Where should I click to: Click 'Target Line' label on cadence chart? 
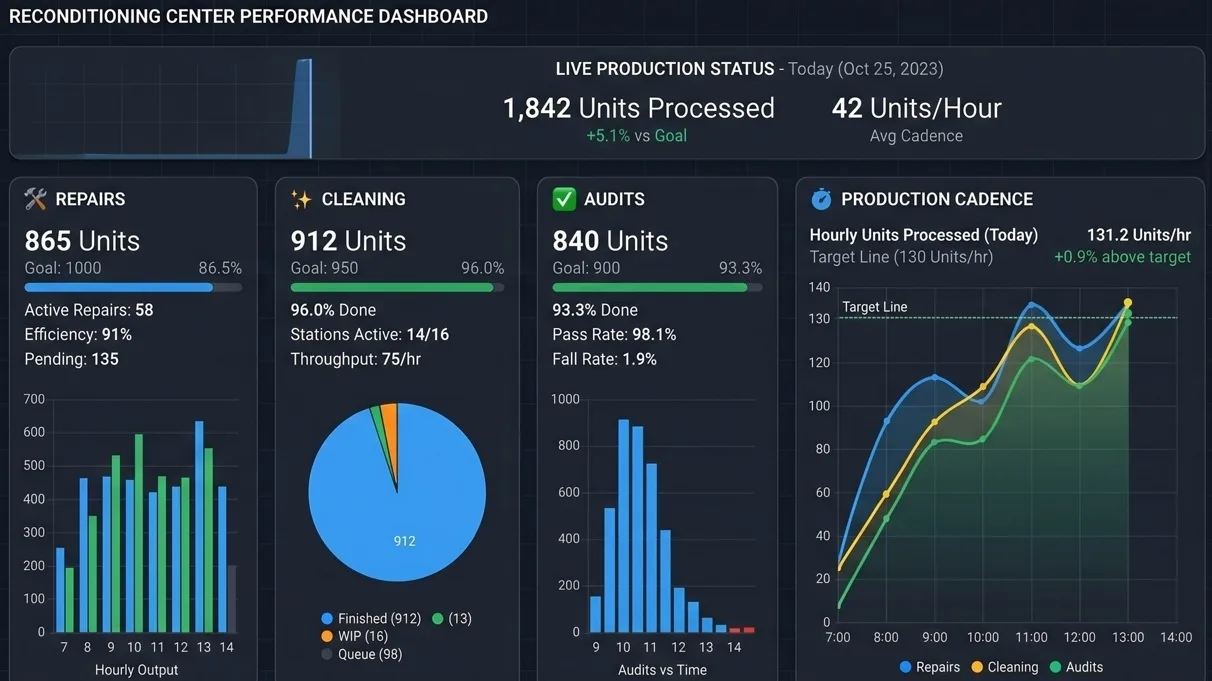[875, 307]
